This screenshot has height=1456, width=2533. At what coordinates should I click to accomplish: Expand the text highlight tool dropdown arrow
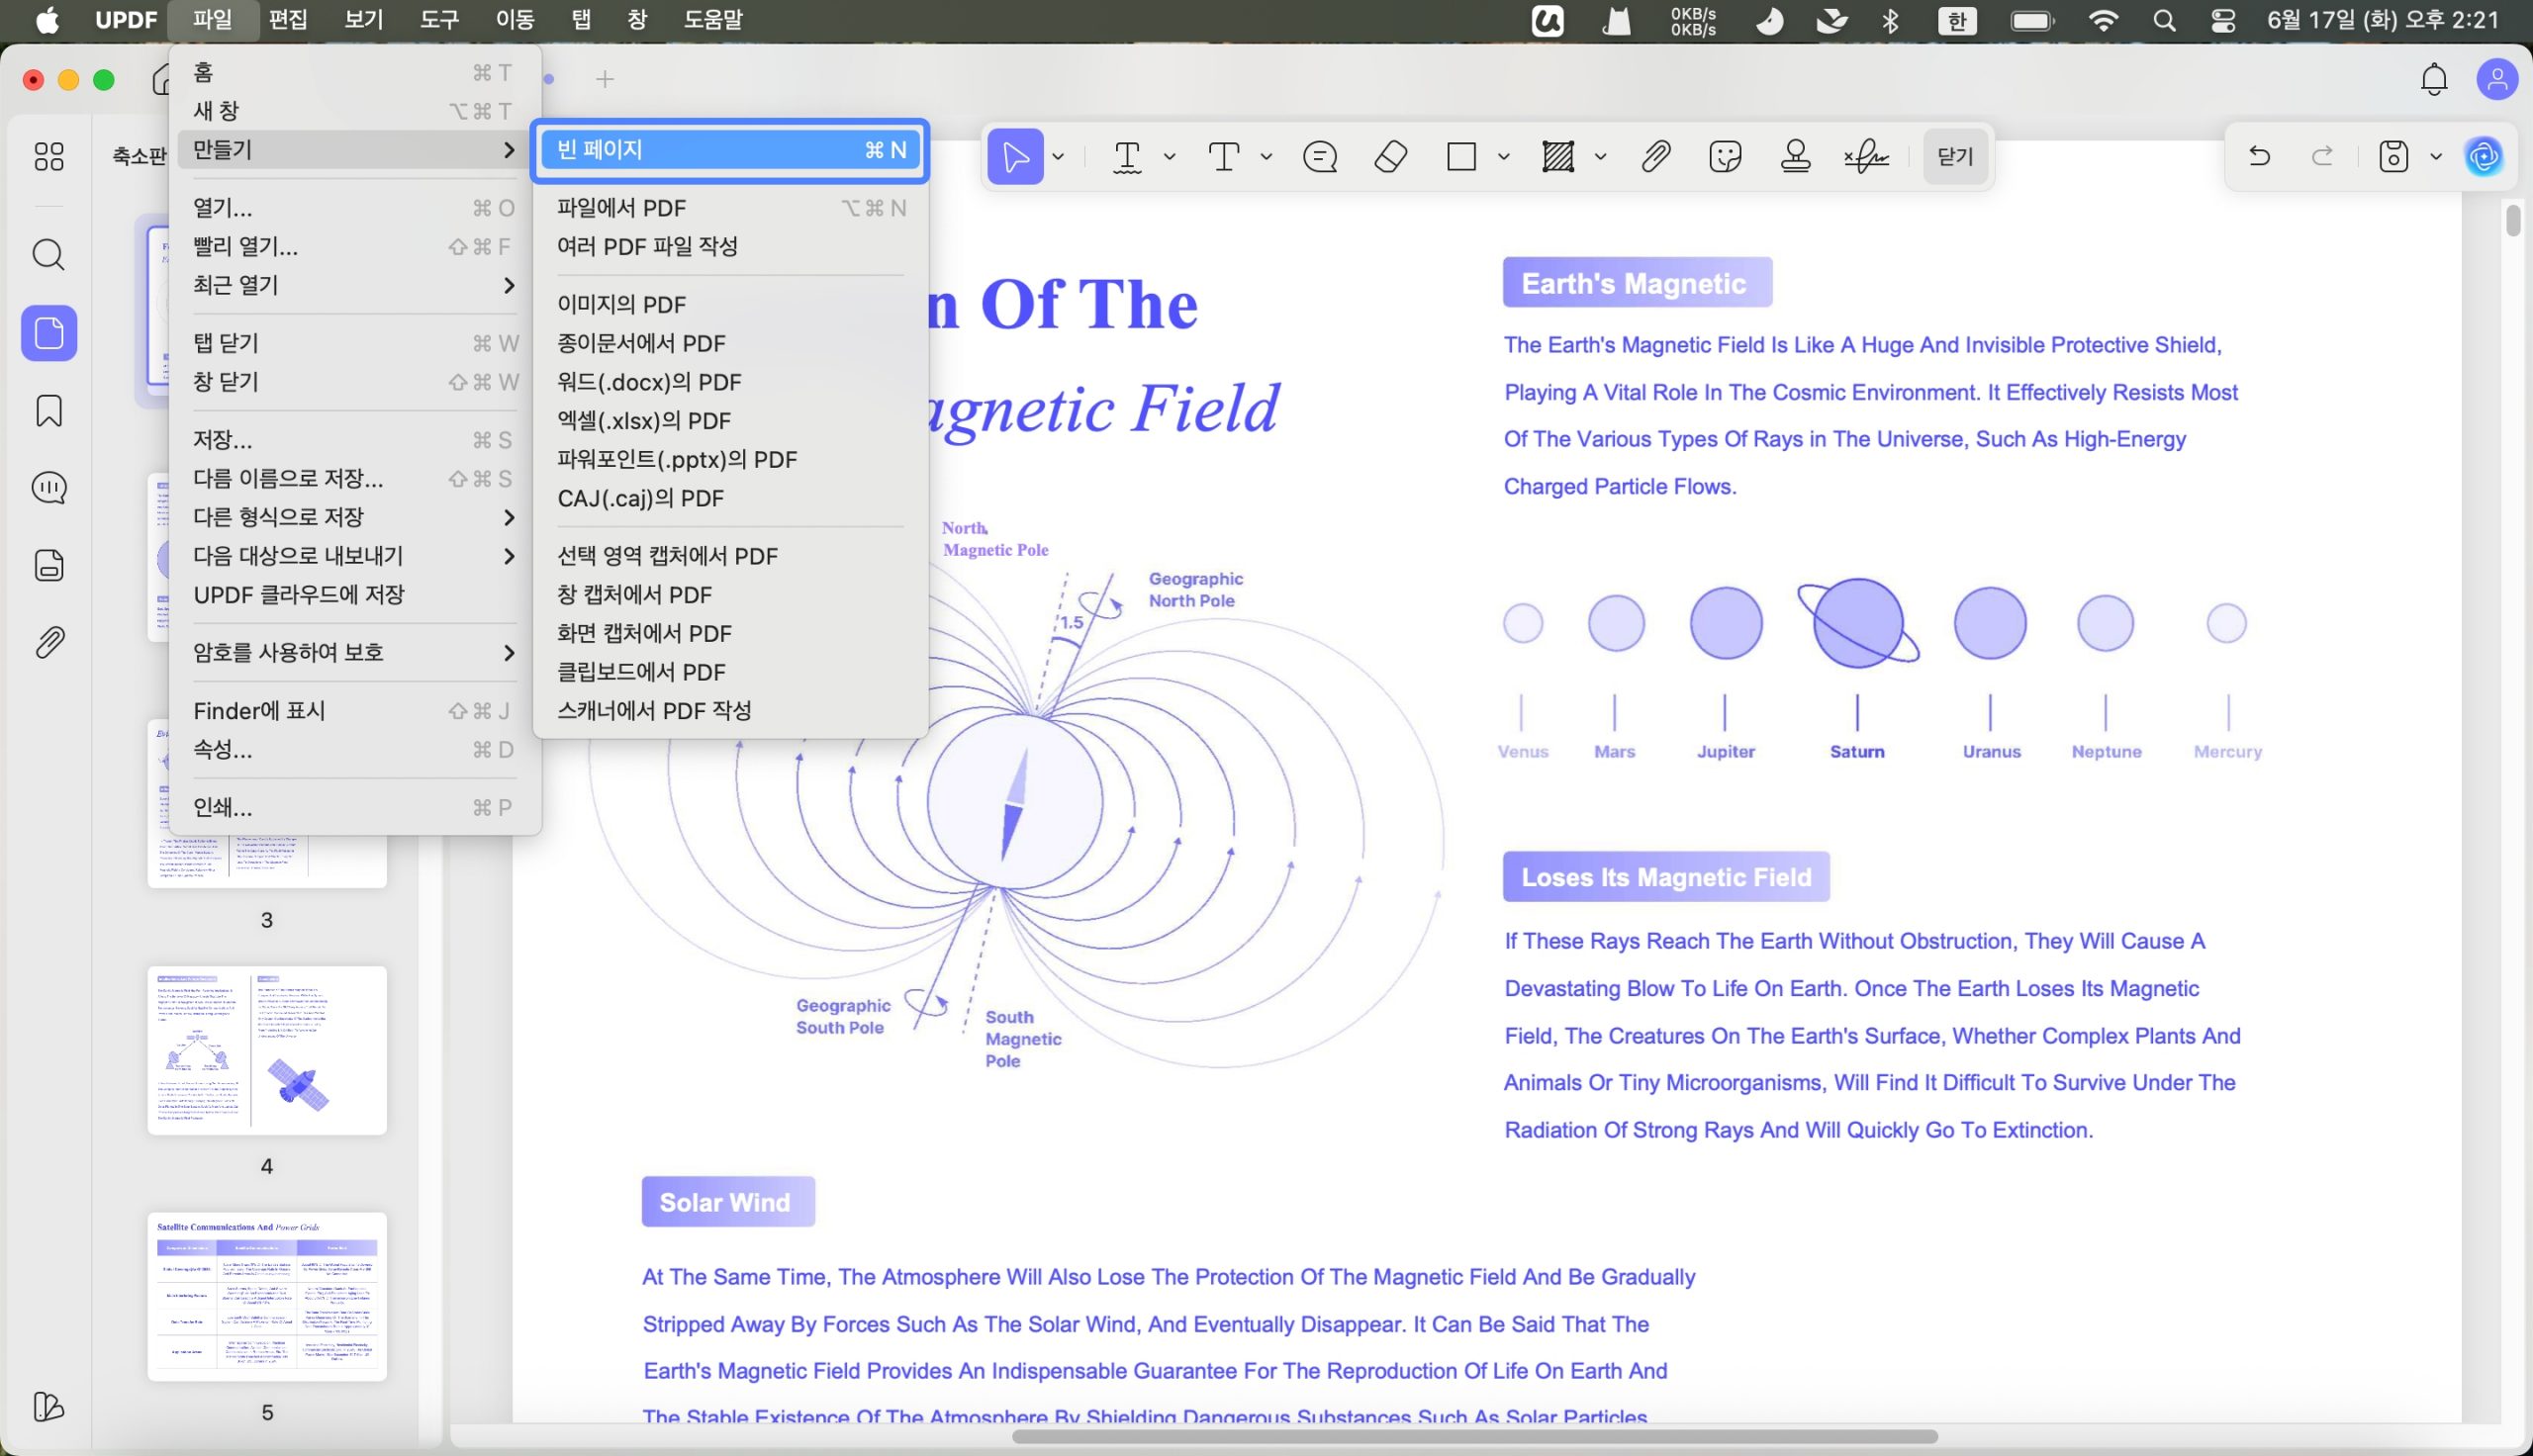[x=1169, y=157]
